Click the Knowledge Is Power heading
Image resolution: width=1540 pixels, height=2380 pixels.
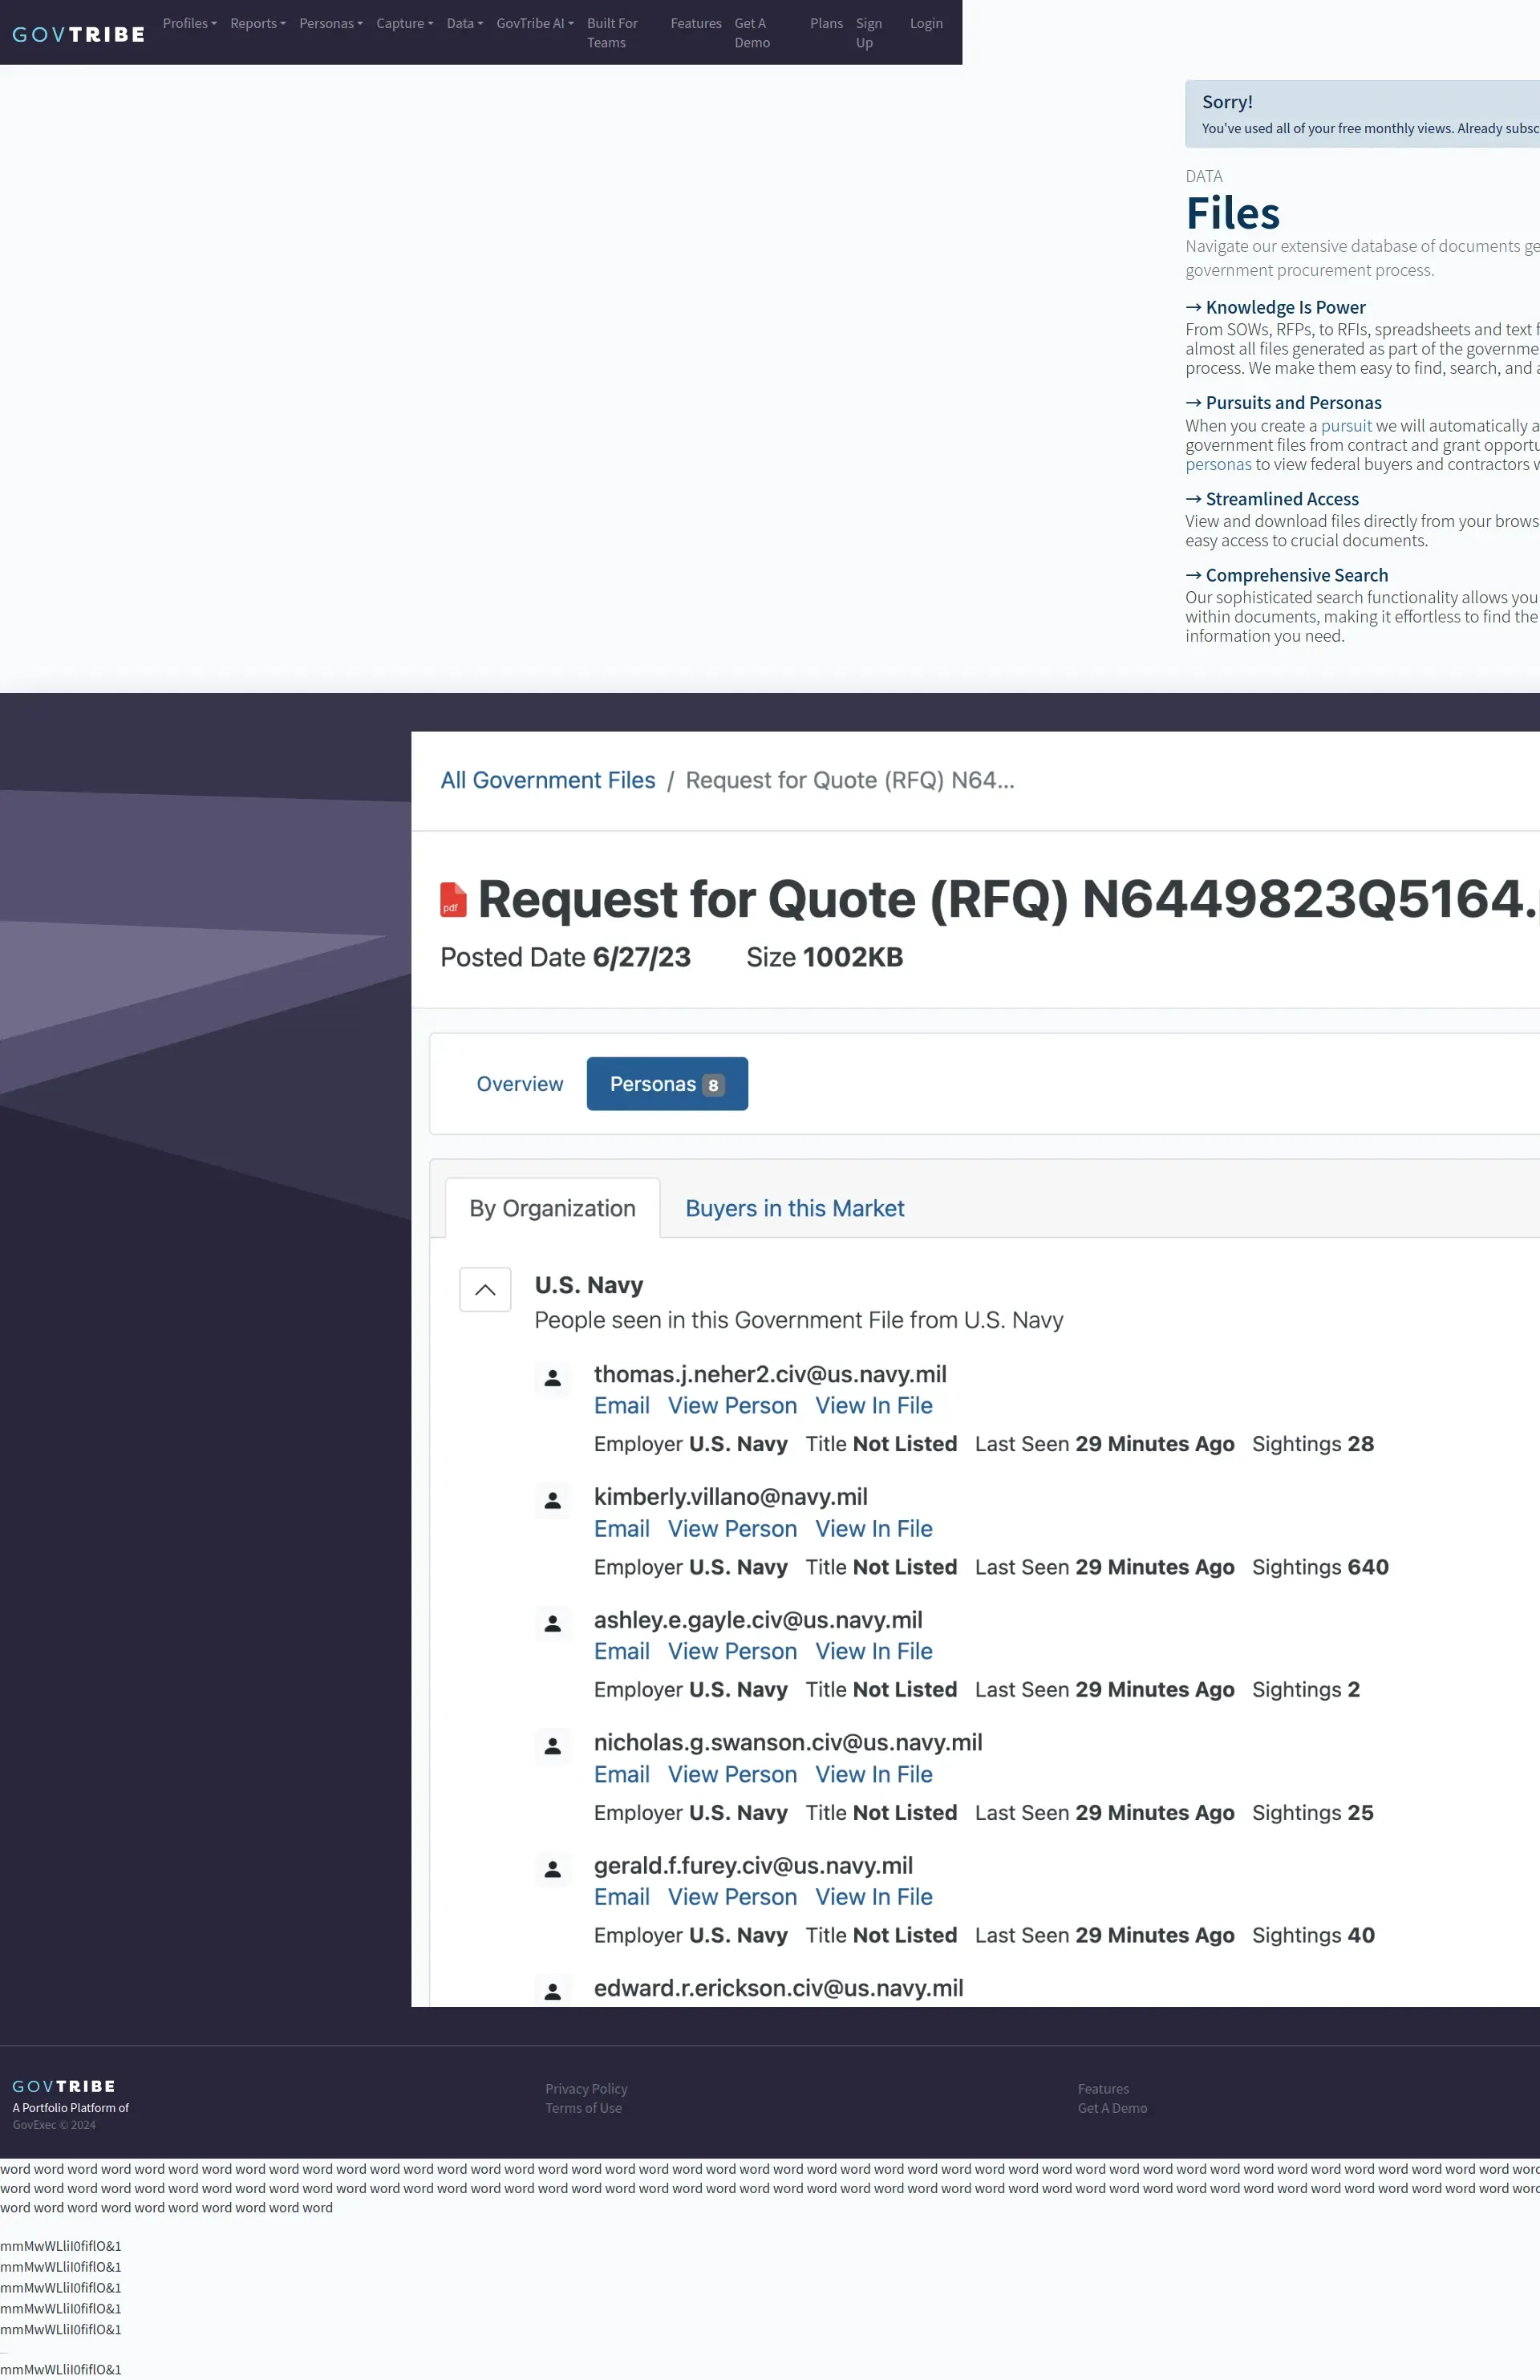1276,307
